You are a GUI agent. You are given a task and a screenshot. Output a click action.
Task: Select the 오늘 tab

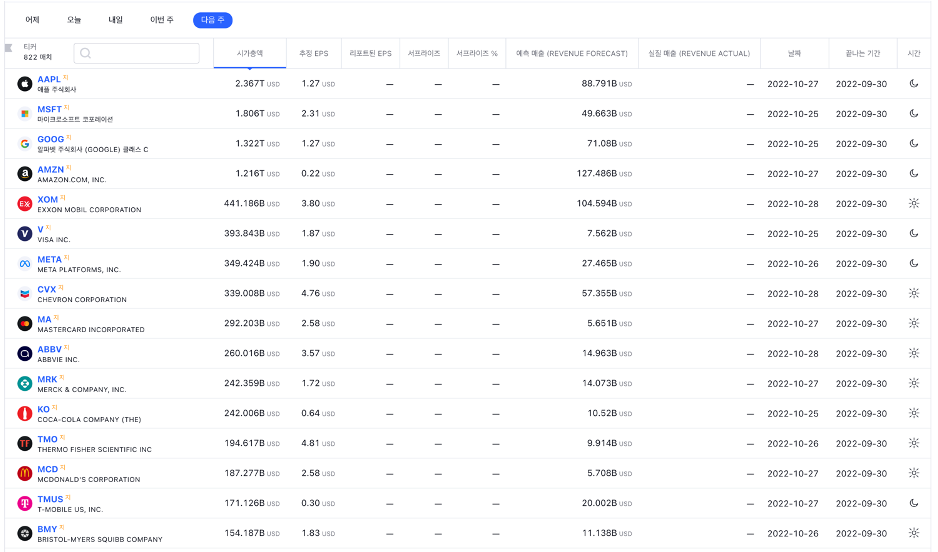[74, 20]
